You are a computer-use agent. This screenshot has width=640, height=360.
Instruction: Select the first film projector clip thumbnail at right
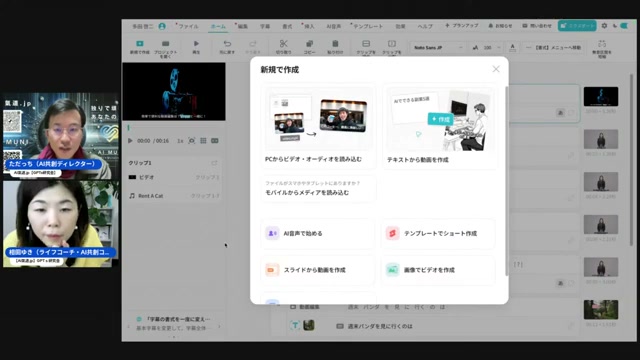601,97
